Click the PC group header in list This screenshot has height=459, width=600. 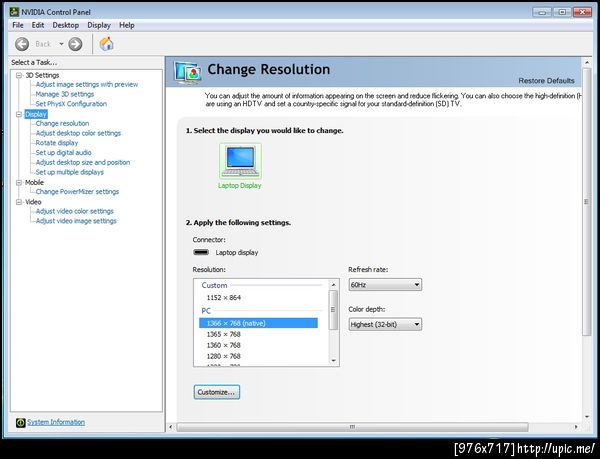(x=206, y=311)
